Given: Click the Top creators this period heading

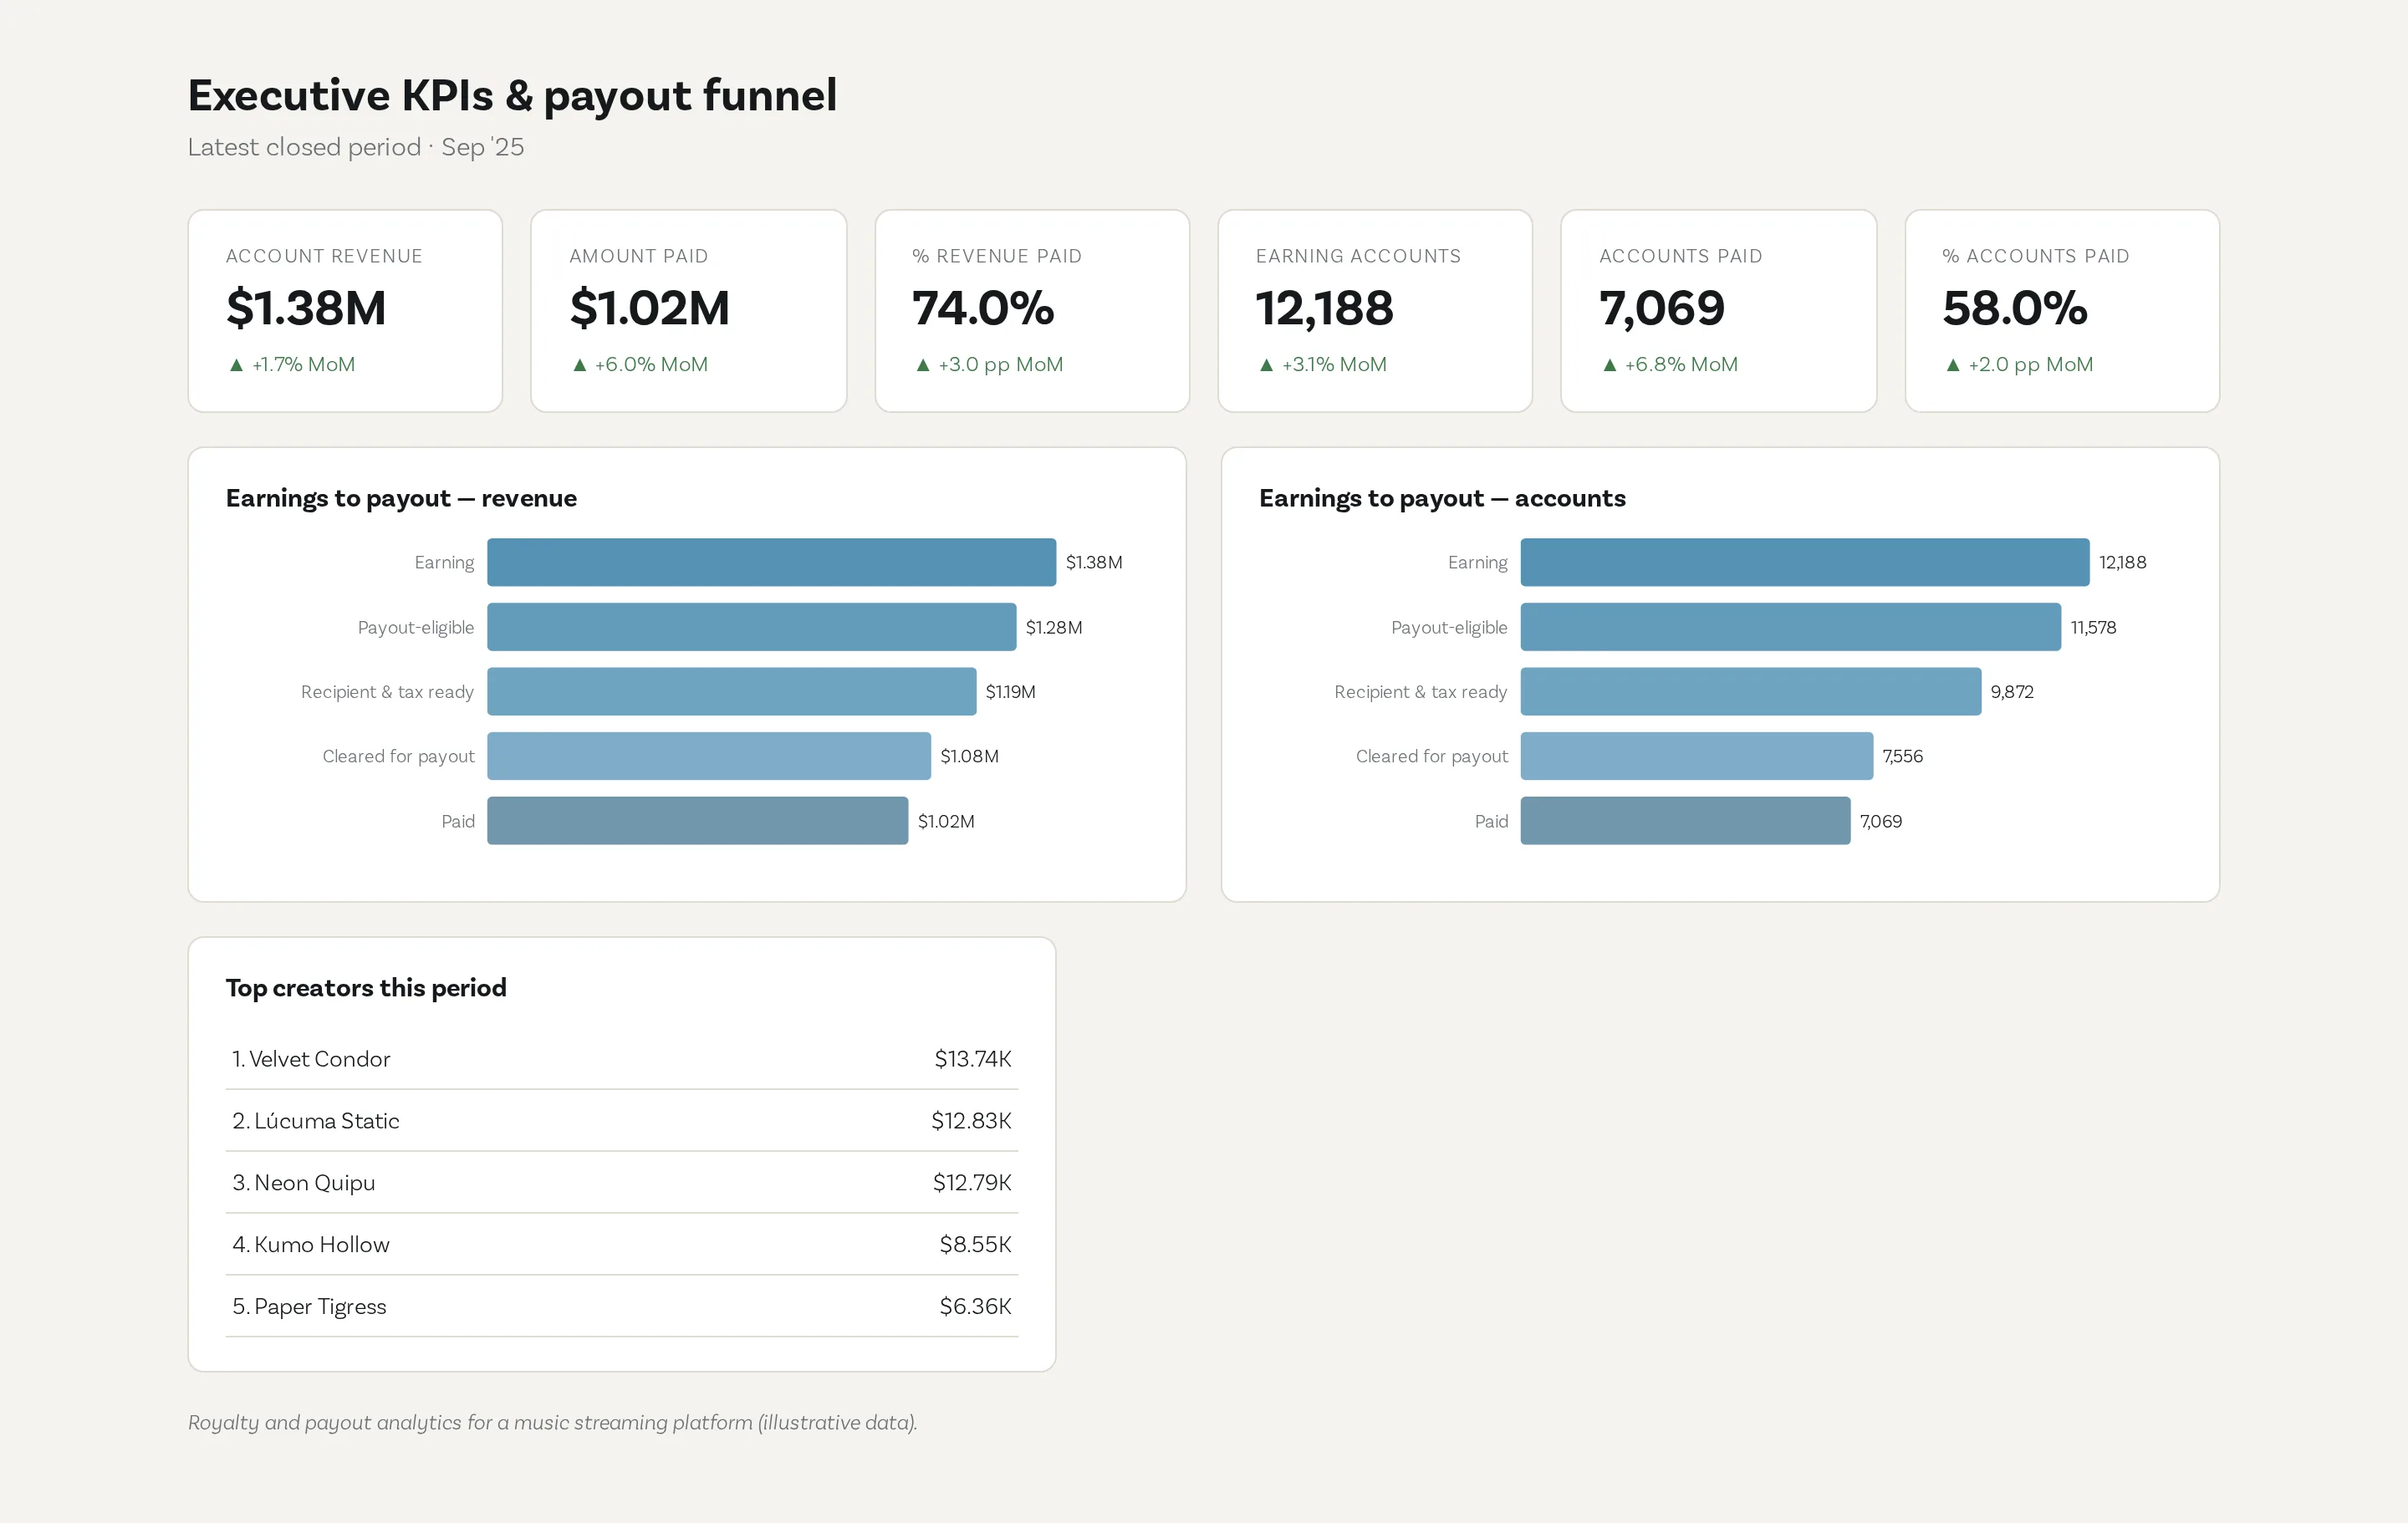Looking at the screenshot, I should tap(366, 988).
